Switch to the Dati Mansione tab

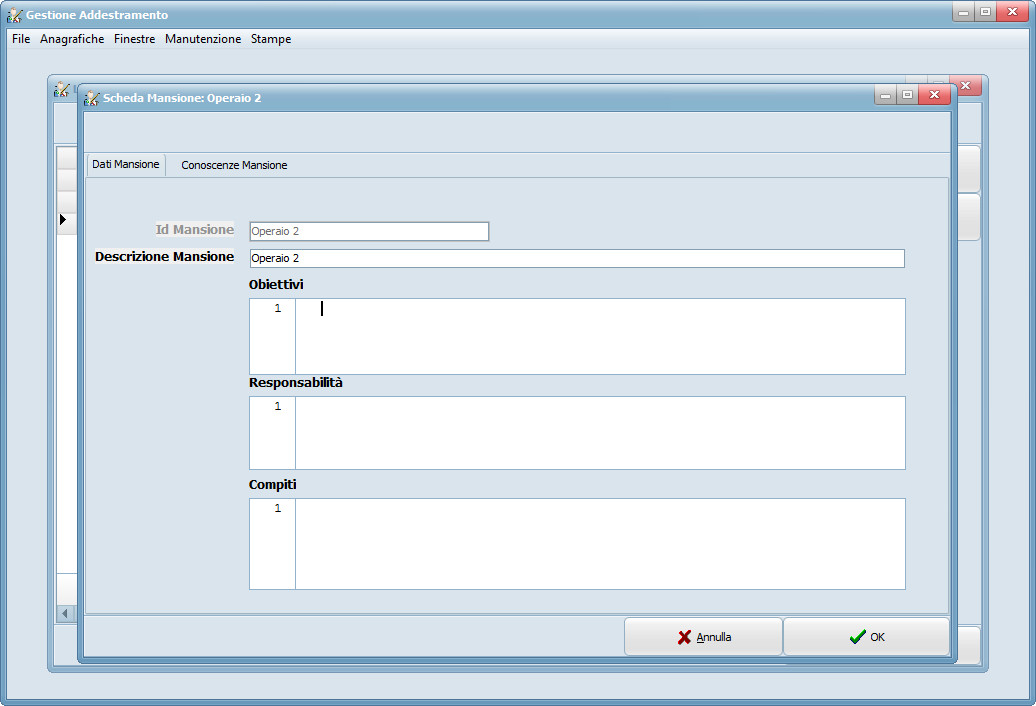(126, 164)
